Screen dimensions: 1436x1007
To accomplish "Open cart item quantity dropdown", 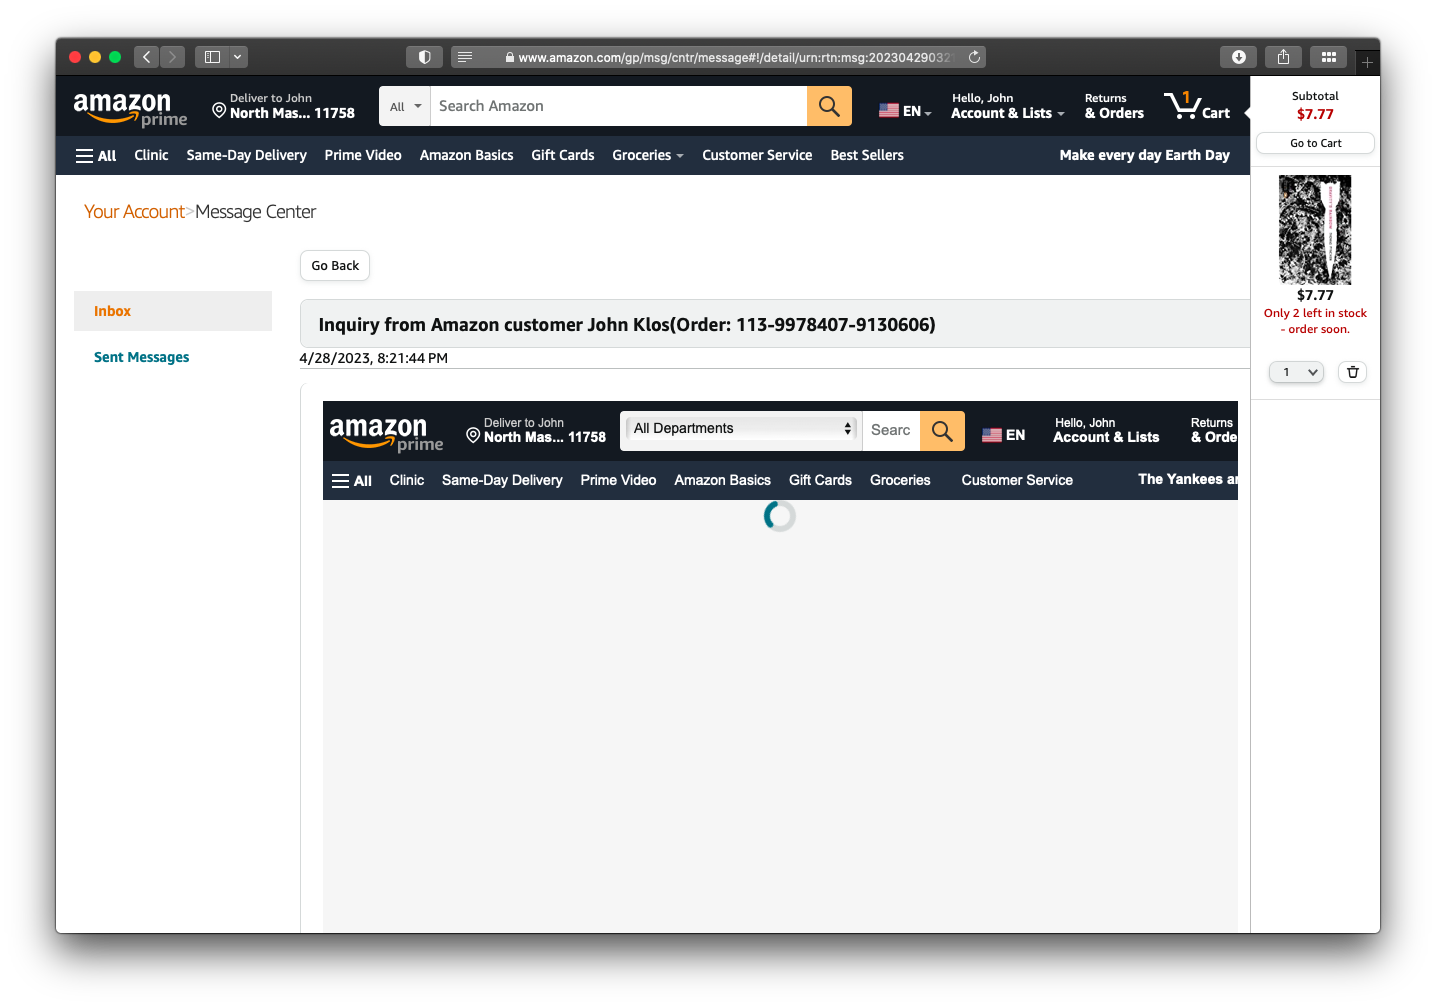I will click(x=1296, y=372).
